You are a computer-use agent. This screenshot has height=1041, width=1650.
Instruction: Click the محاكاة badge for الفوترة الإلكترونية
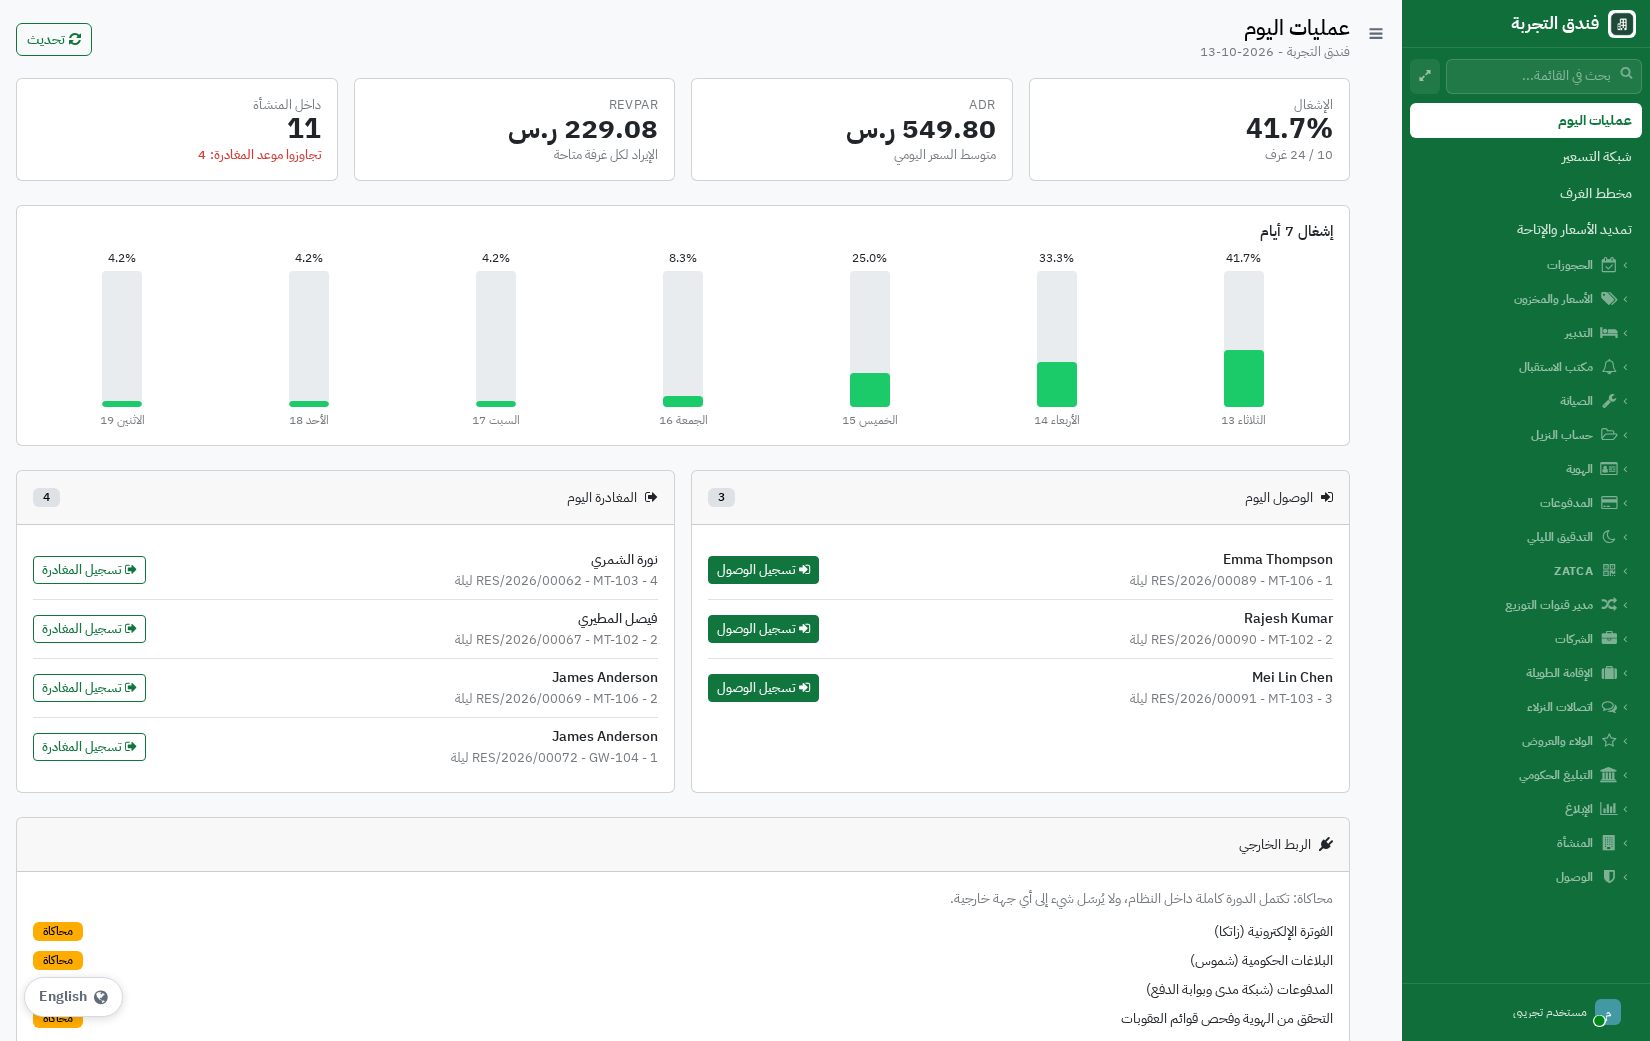coord(58,932)
